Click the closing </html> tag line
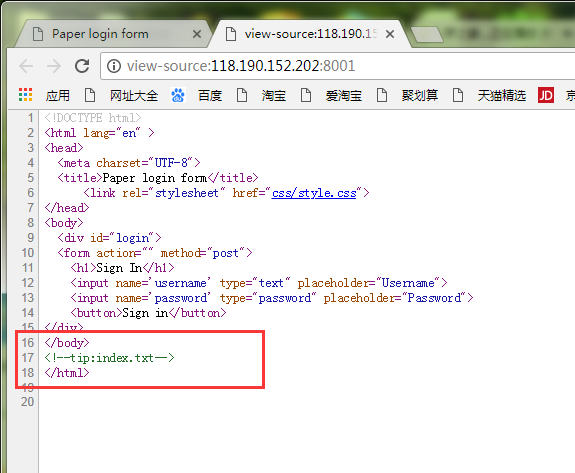Screen dimensions: 575x473 pos(67,373)
